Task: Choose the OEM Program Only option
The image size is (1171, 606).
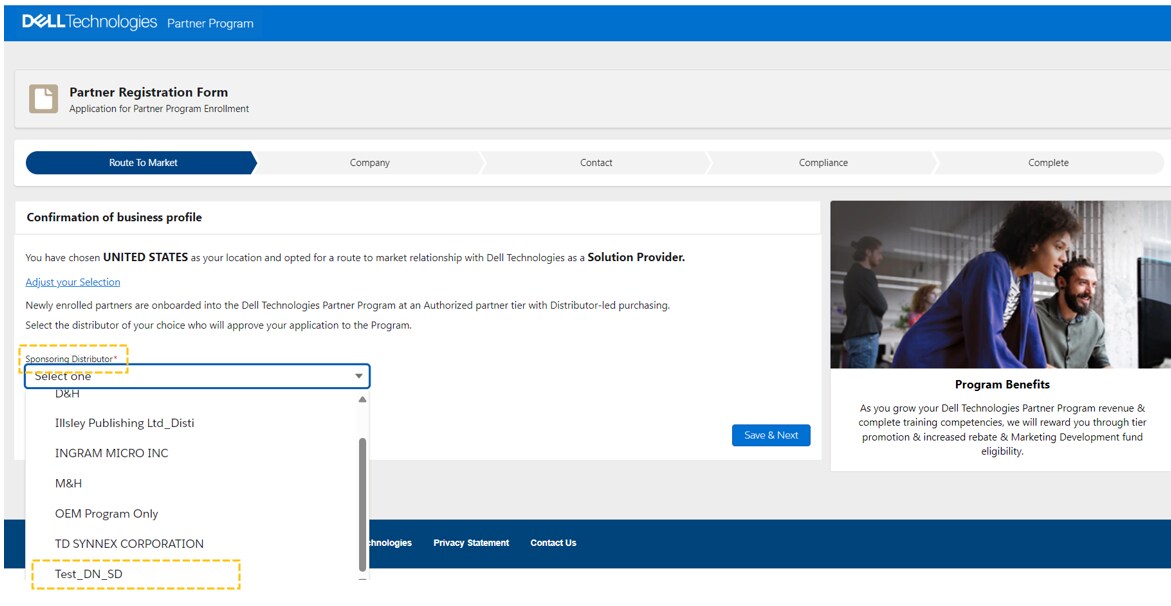Action: coord(107,514)
